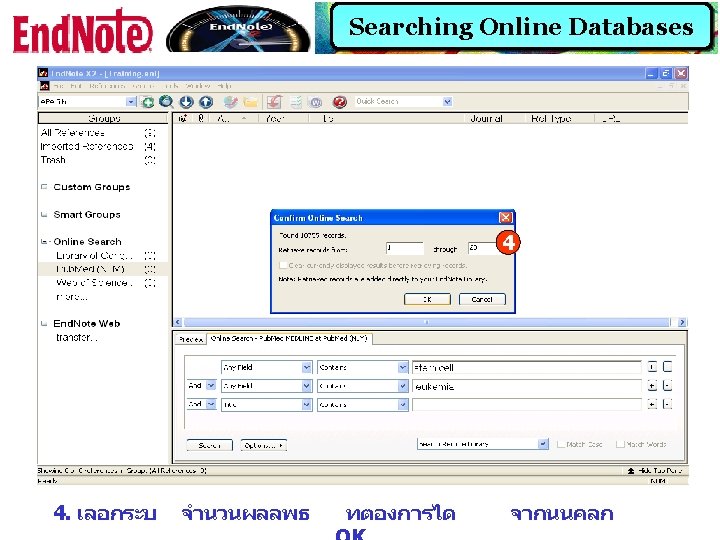The image size is (720, 540).
Task: Collapse the EndNote Web section
Action: (44, 324)
